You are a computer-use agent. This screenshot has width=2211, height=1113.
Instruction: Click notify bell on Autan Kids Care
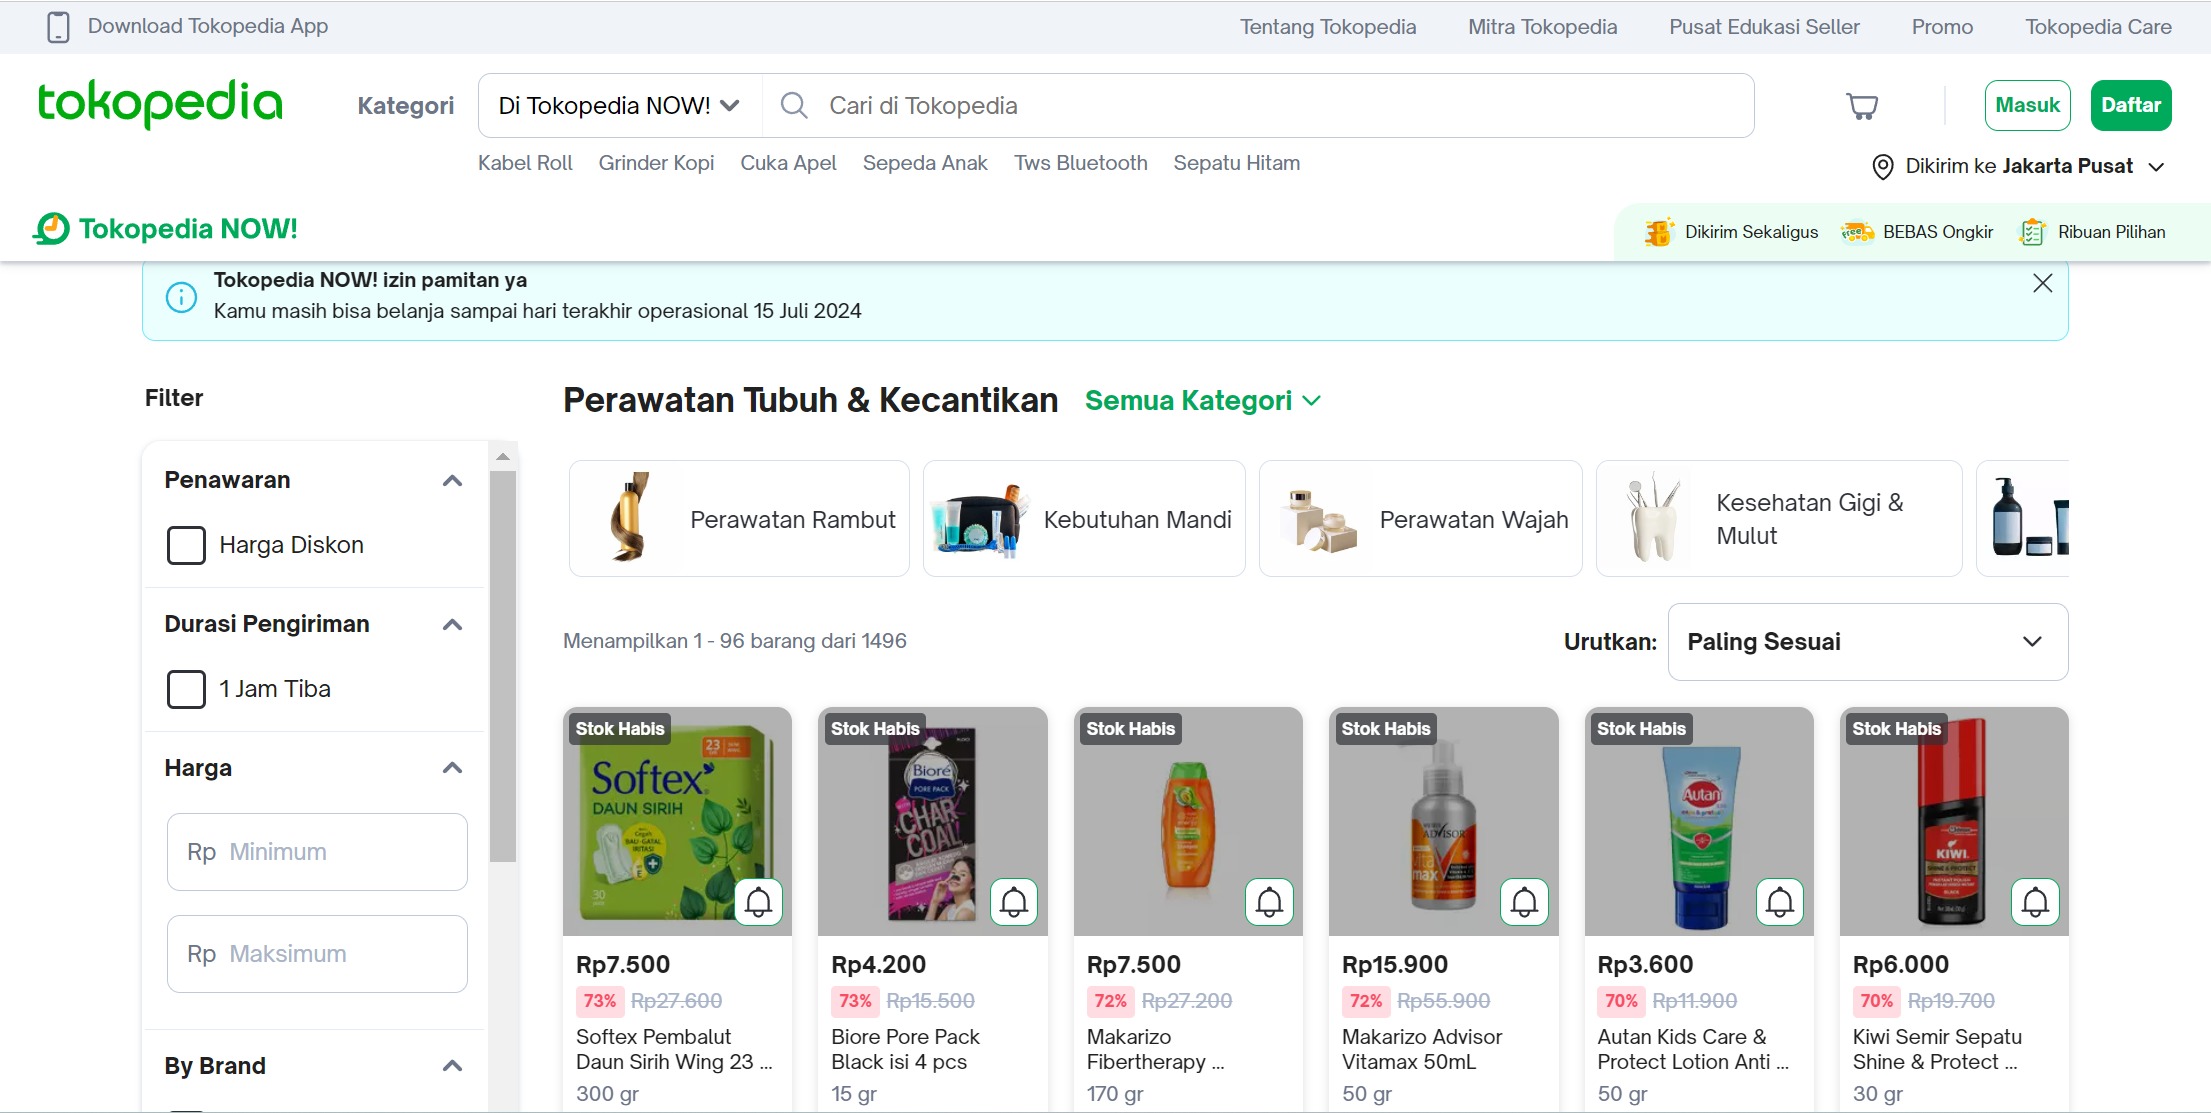[1780, 902]
